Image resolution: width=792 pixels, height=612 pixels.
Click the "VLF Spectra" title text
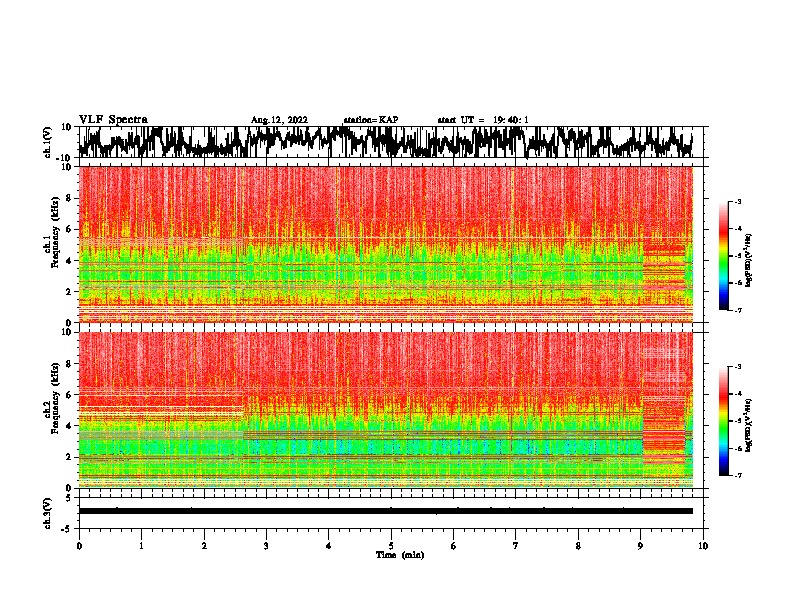click(113, 120)
